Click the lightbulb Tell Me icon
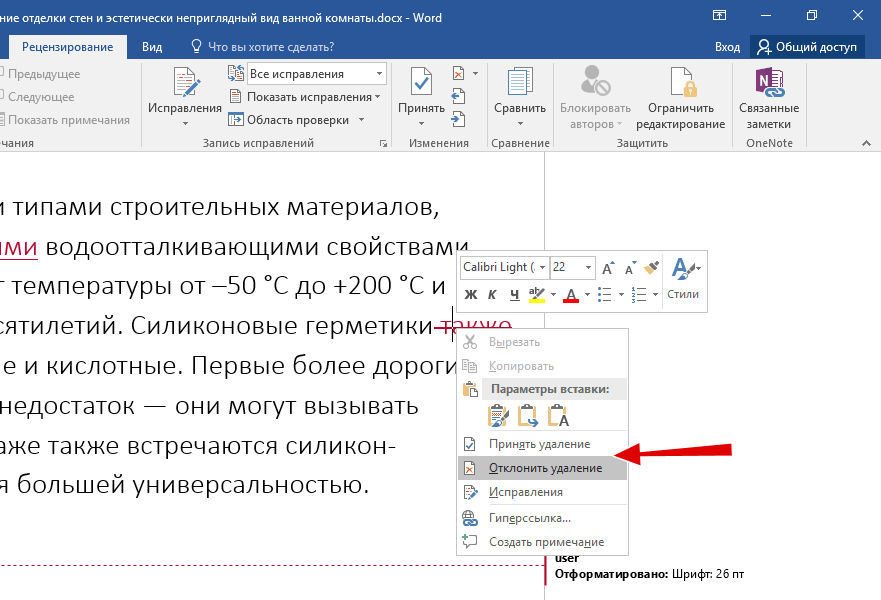The width and height of the screenshot is (881, 600). coord(196,46)
